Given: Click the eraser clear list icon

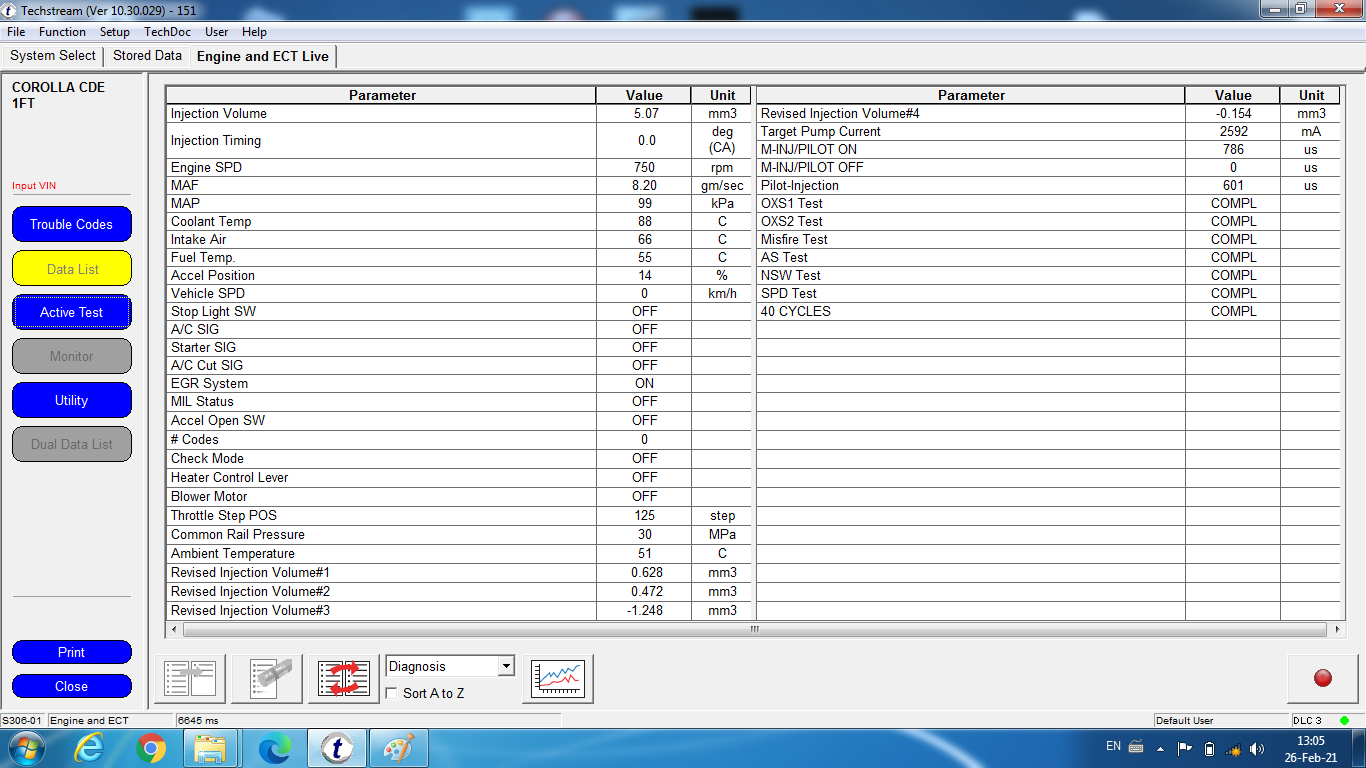Looking at the screenshot, I should point(267,679).
